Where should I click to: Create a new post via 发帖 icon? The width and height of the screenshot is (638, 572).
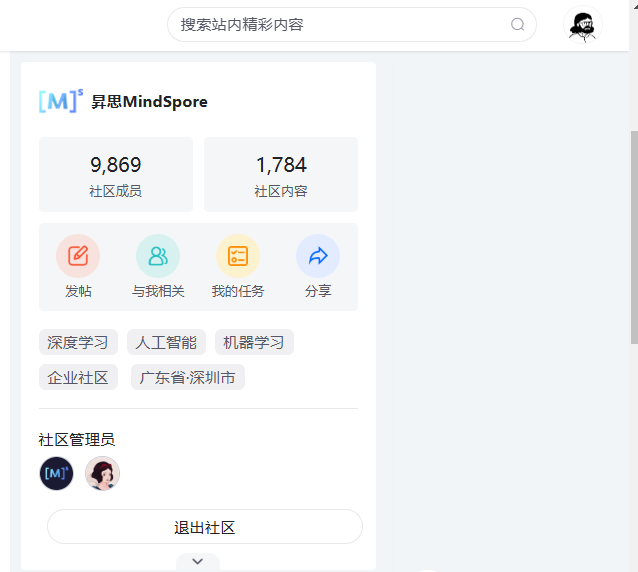click(x=78, y=256)
